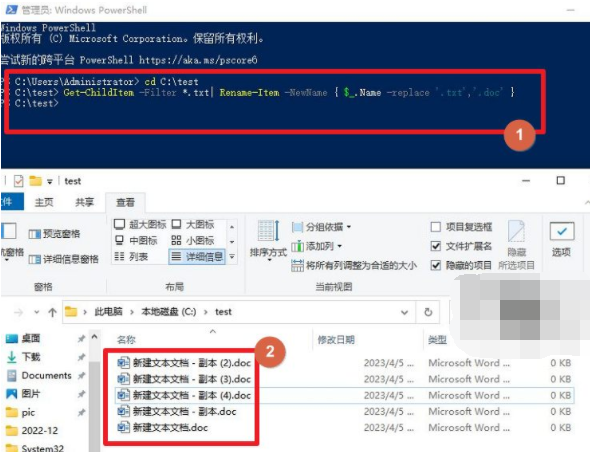Uncheck the 文件扩展名 checkbox
590x452 pixels.
click(x=435, y=246)
